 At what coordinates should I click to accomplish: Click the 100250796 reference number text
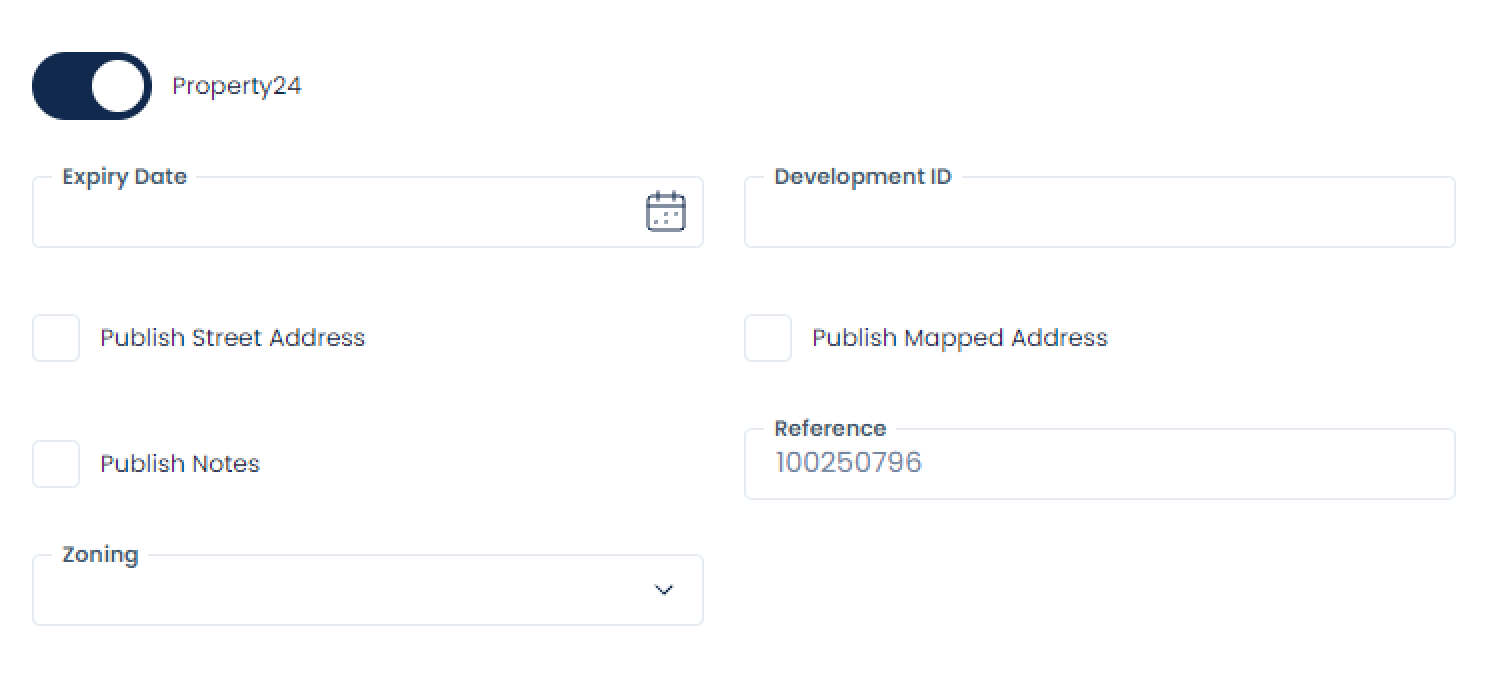coord(848,463)
